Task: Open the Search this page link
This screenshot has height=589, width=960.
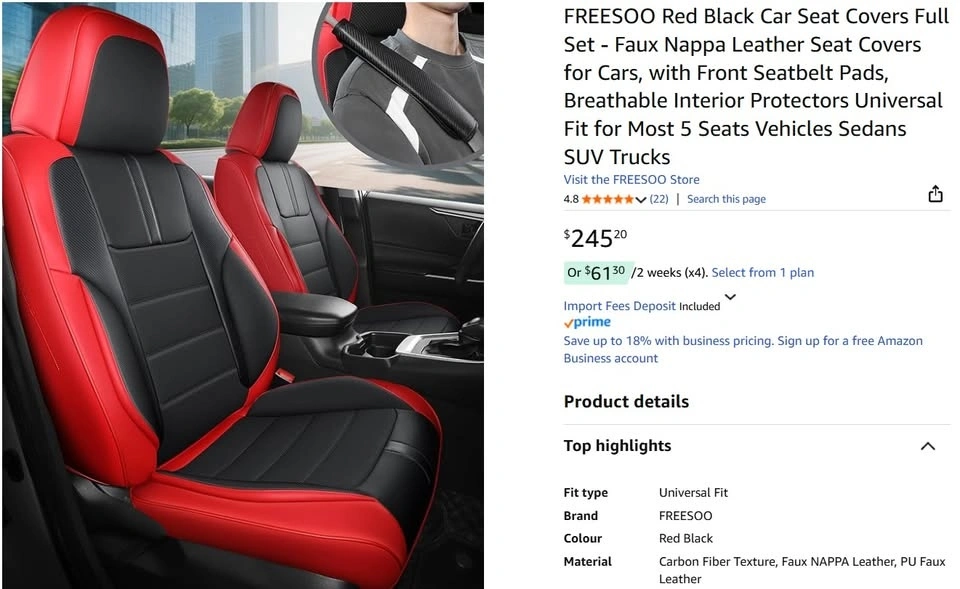Action: pos(726,199)
